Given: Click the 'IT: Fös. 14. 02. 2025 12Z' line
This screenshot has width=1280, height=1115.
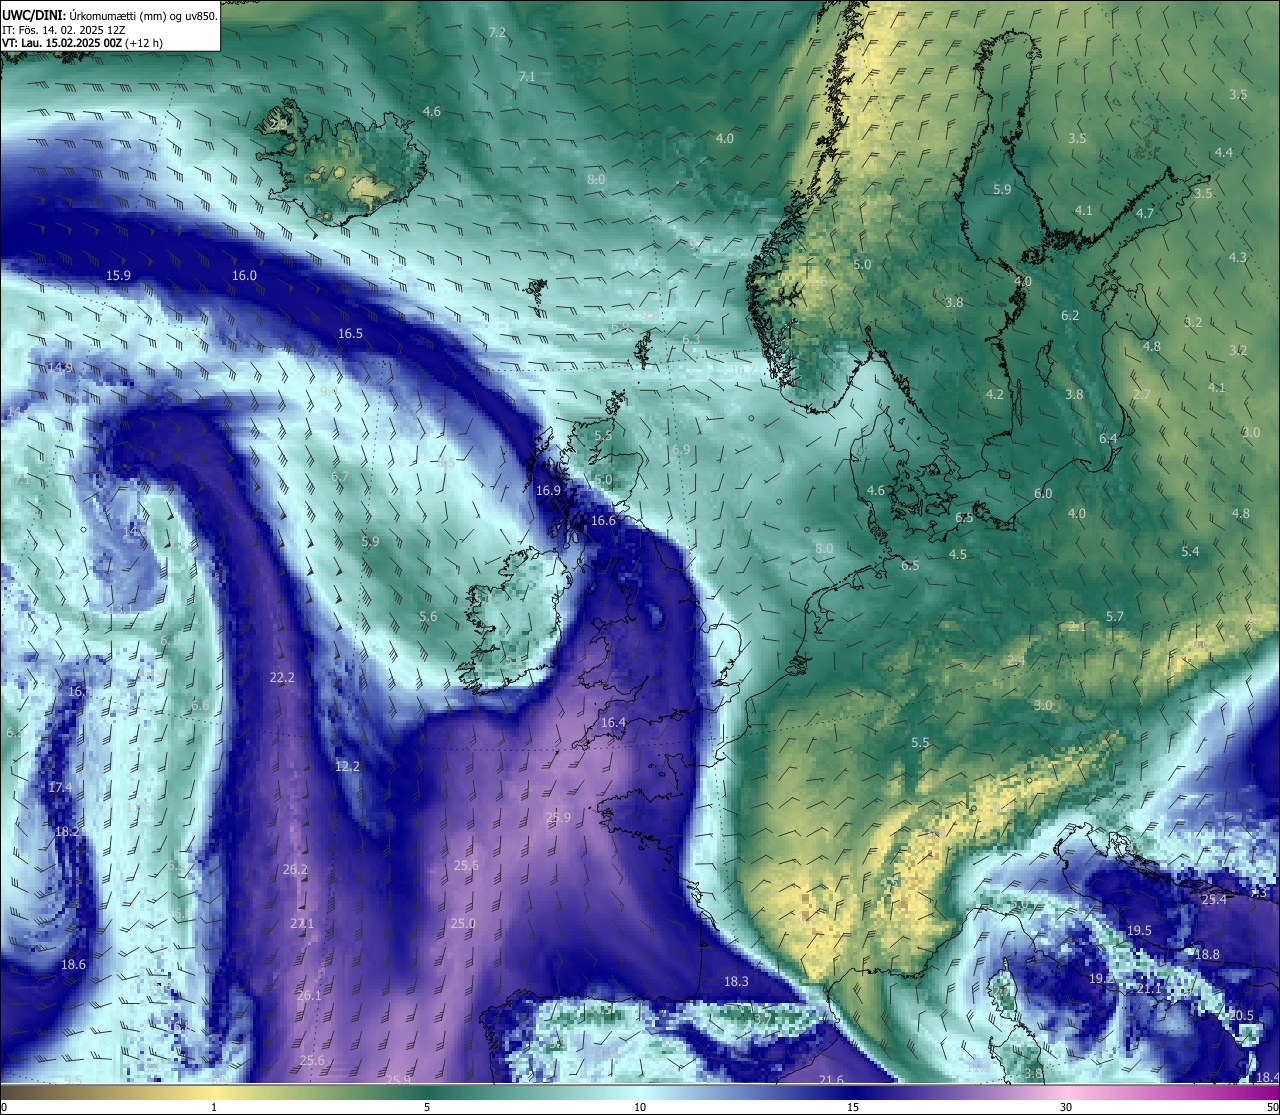Looking at the screenshot, I should click(x=64, y=30).
